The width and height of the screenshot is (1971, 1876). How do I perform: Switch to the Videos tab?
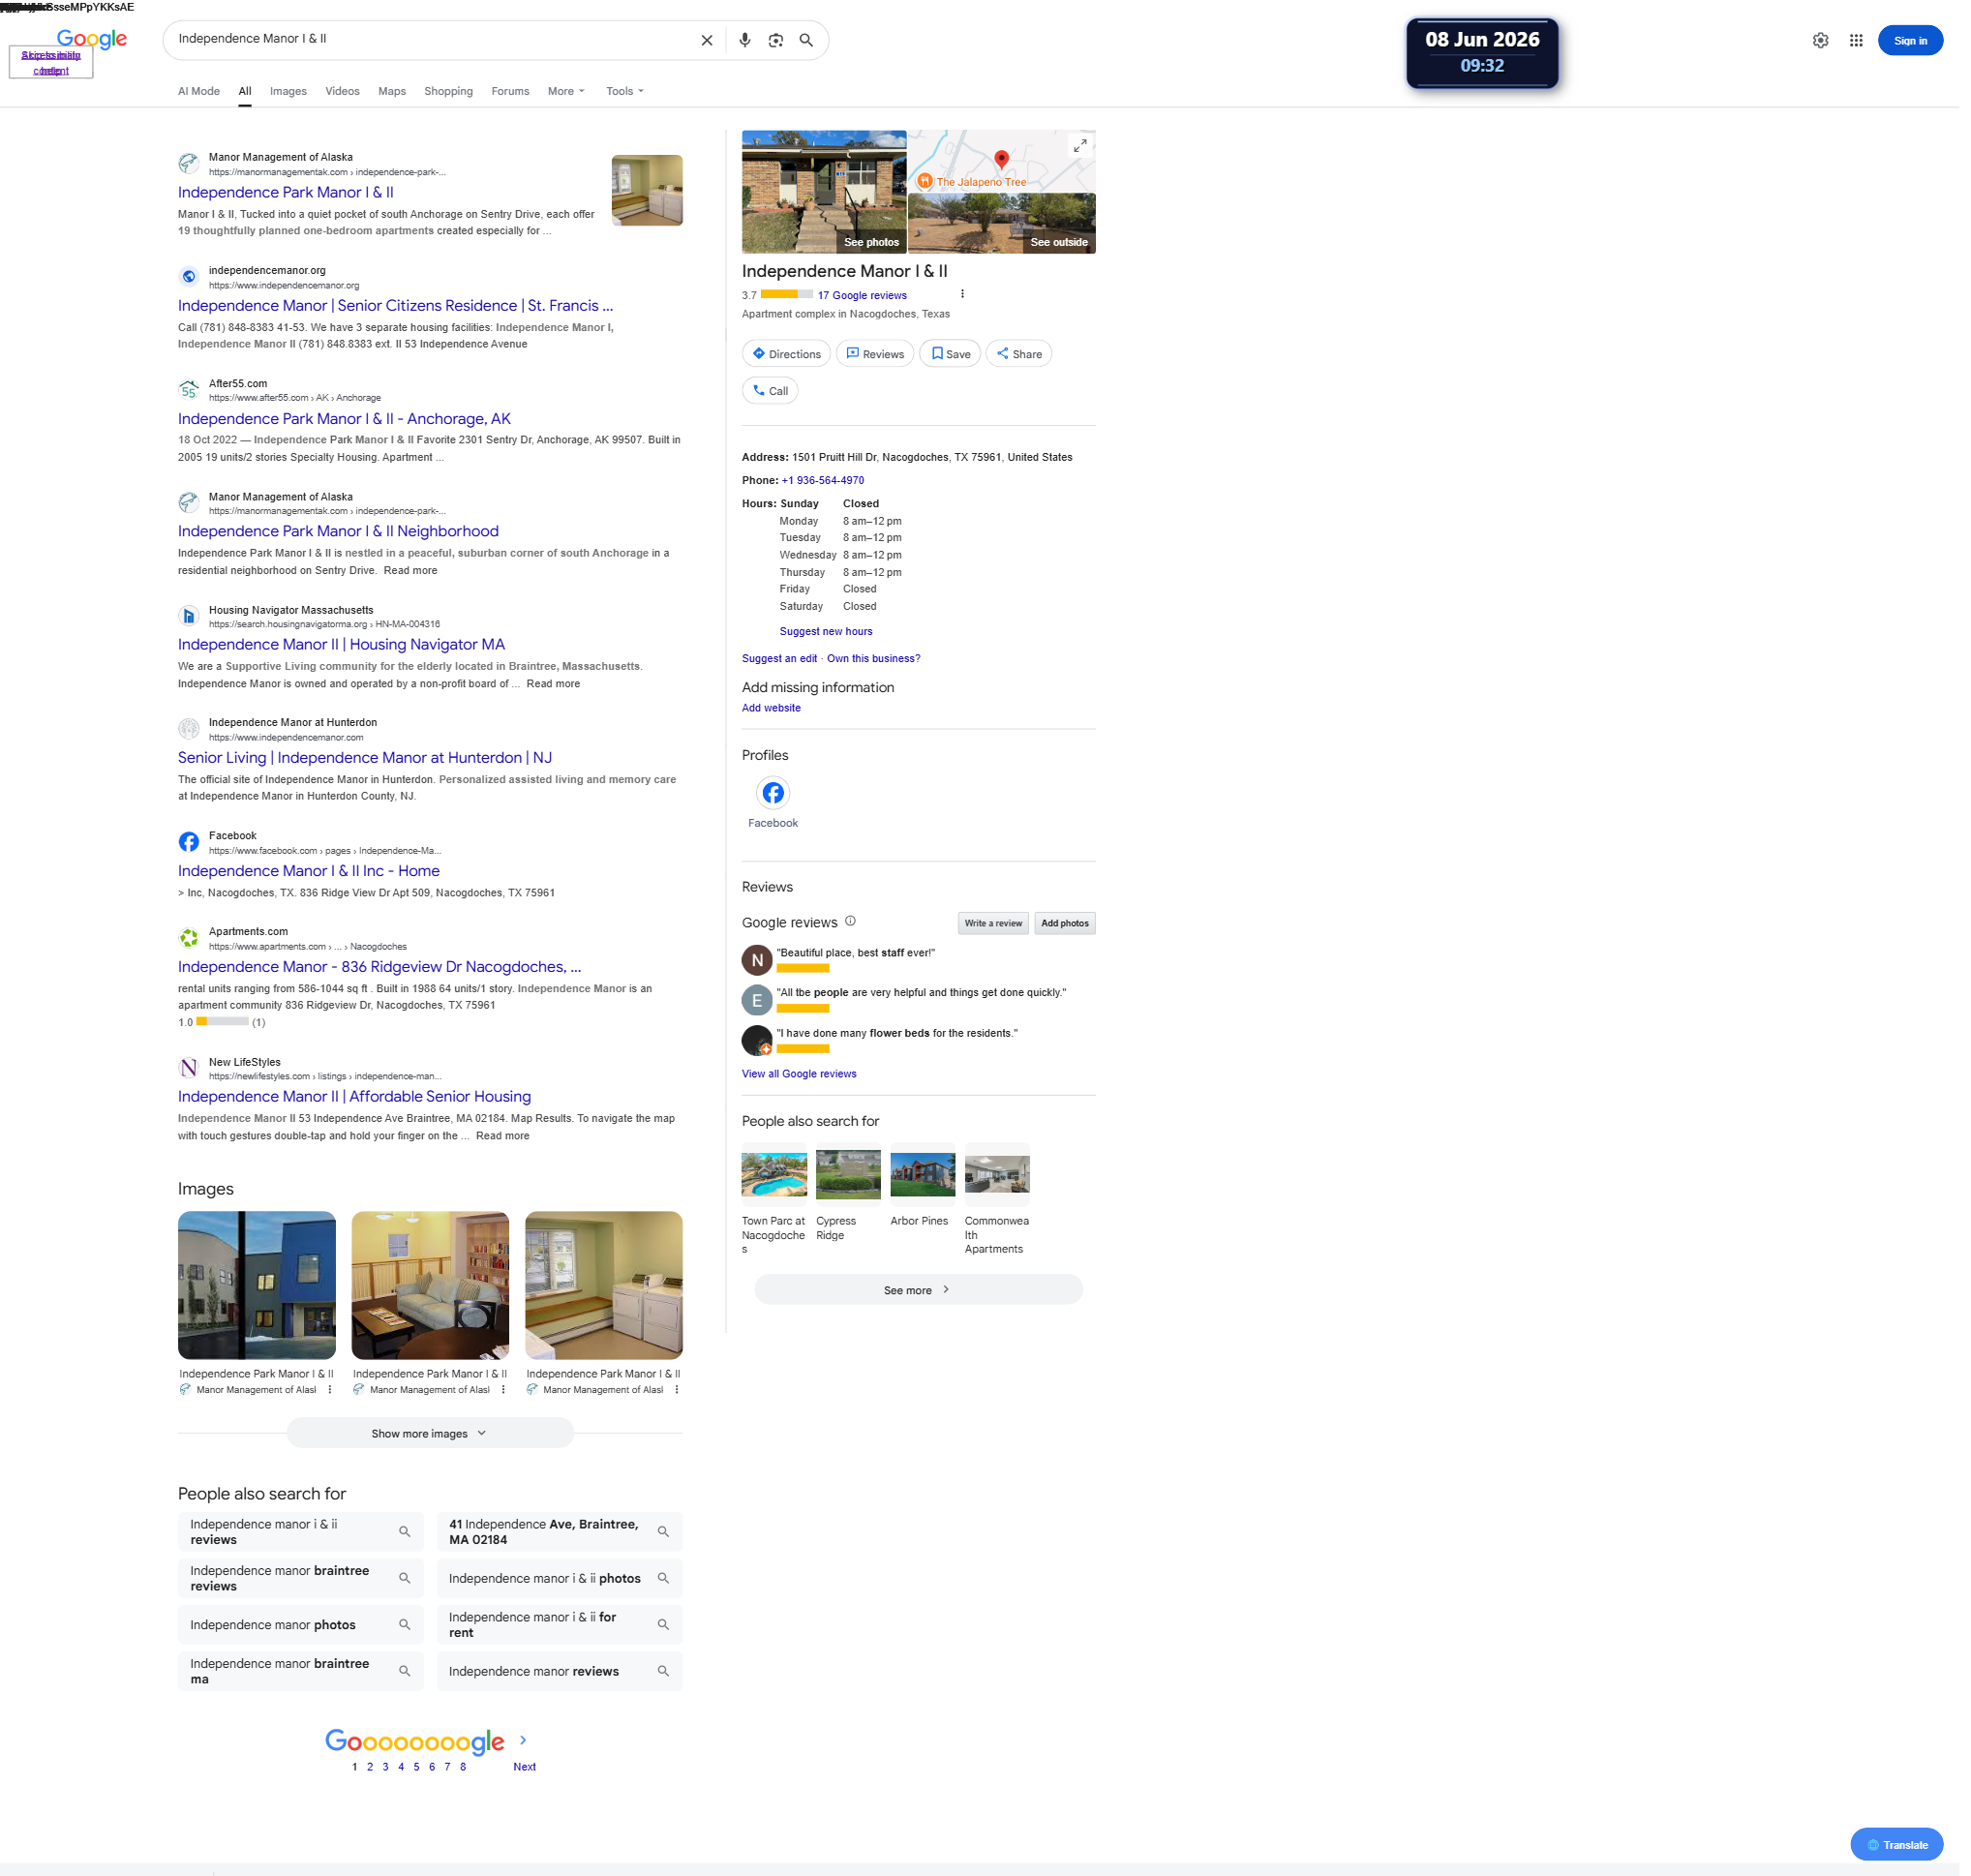coord(344,92)
